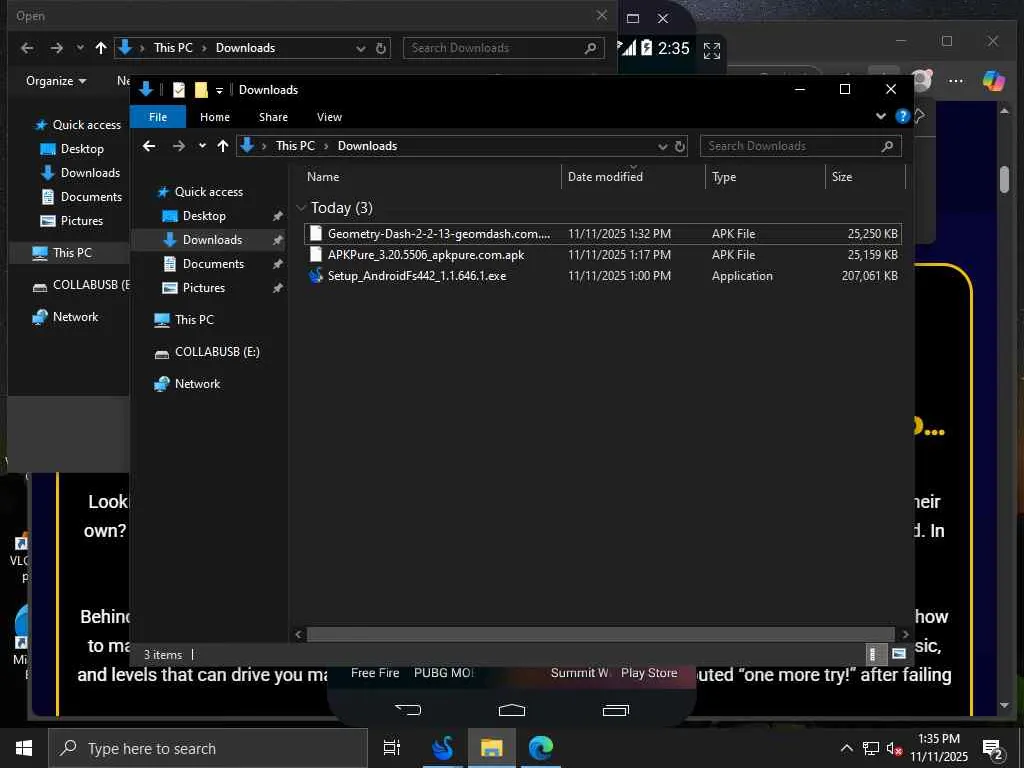Open the File ribbon tab

[x=158, y=117]
